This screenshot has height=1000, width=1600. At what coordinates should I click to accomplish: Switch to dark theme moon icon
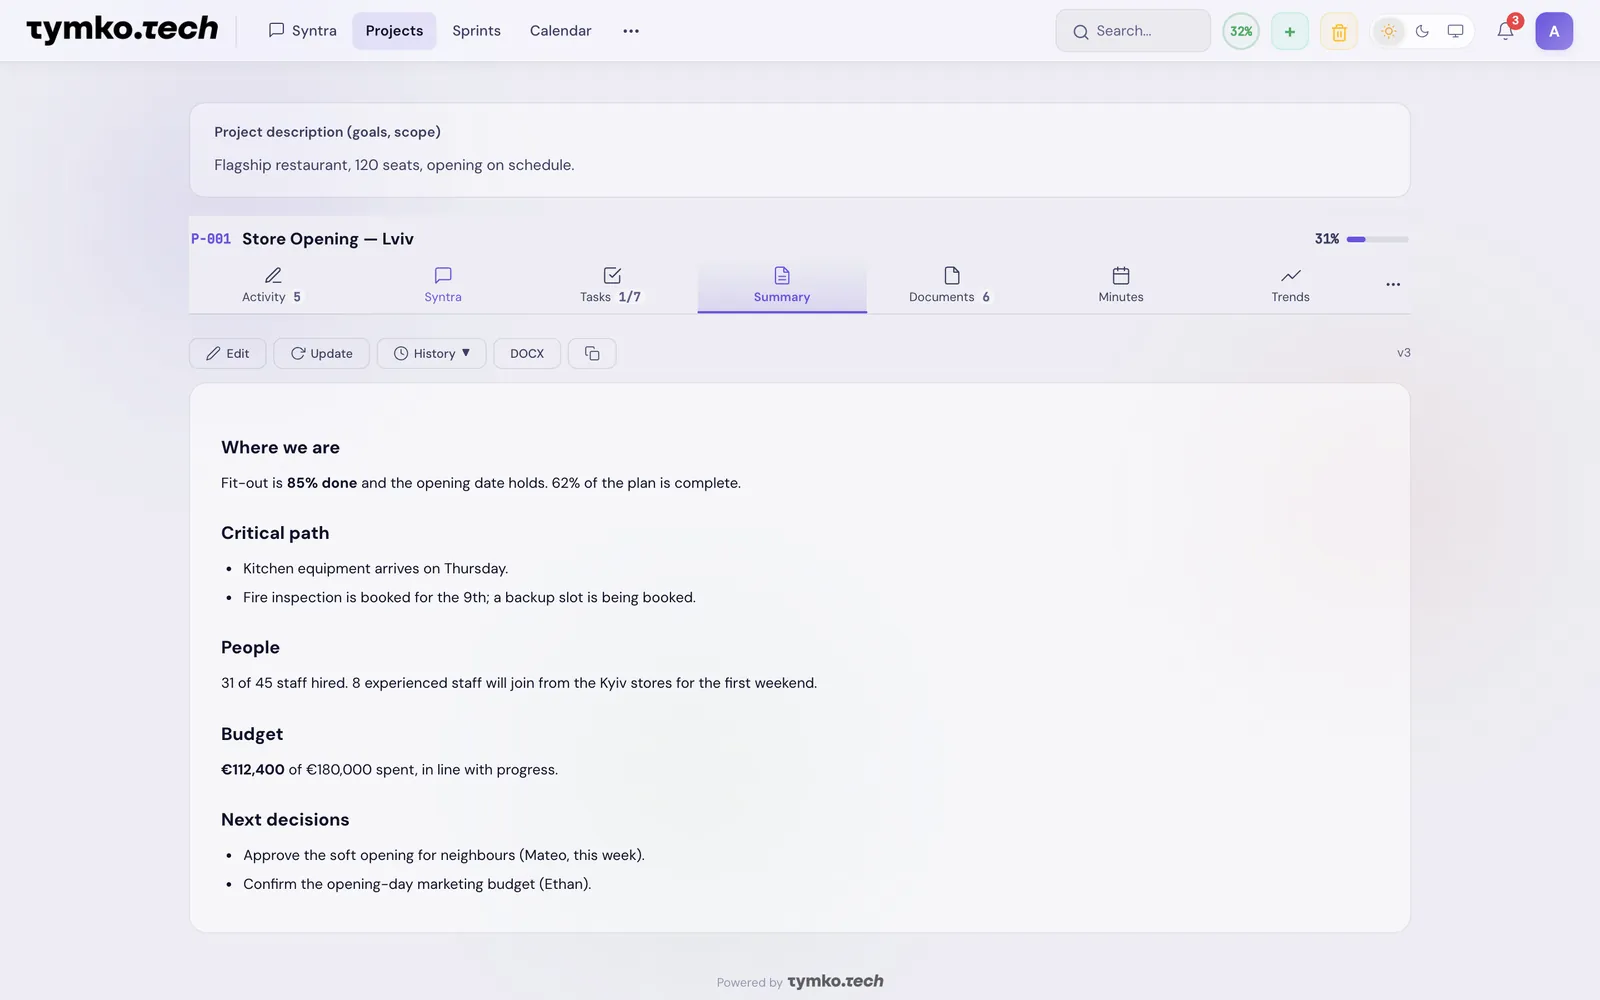(x=1422, y=31)
